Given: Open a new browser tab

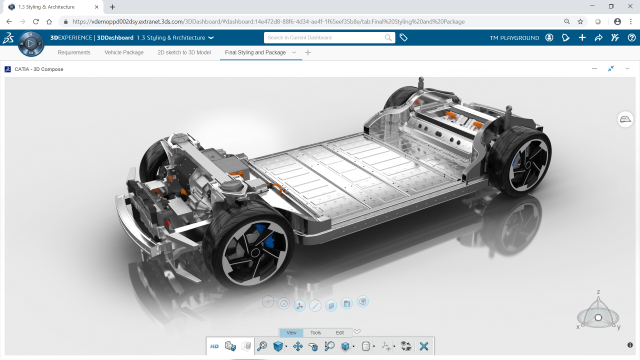Looking at the screenshot, I should [112, 7].
